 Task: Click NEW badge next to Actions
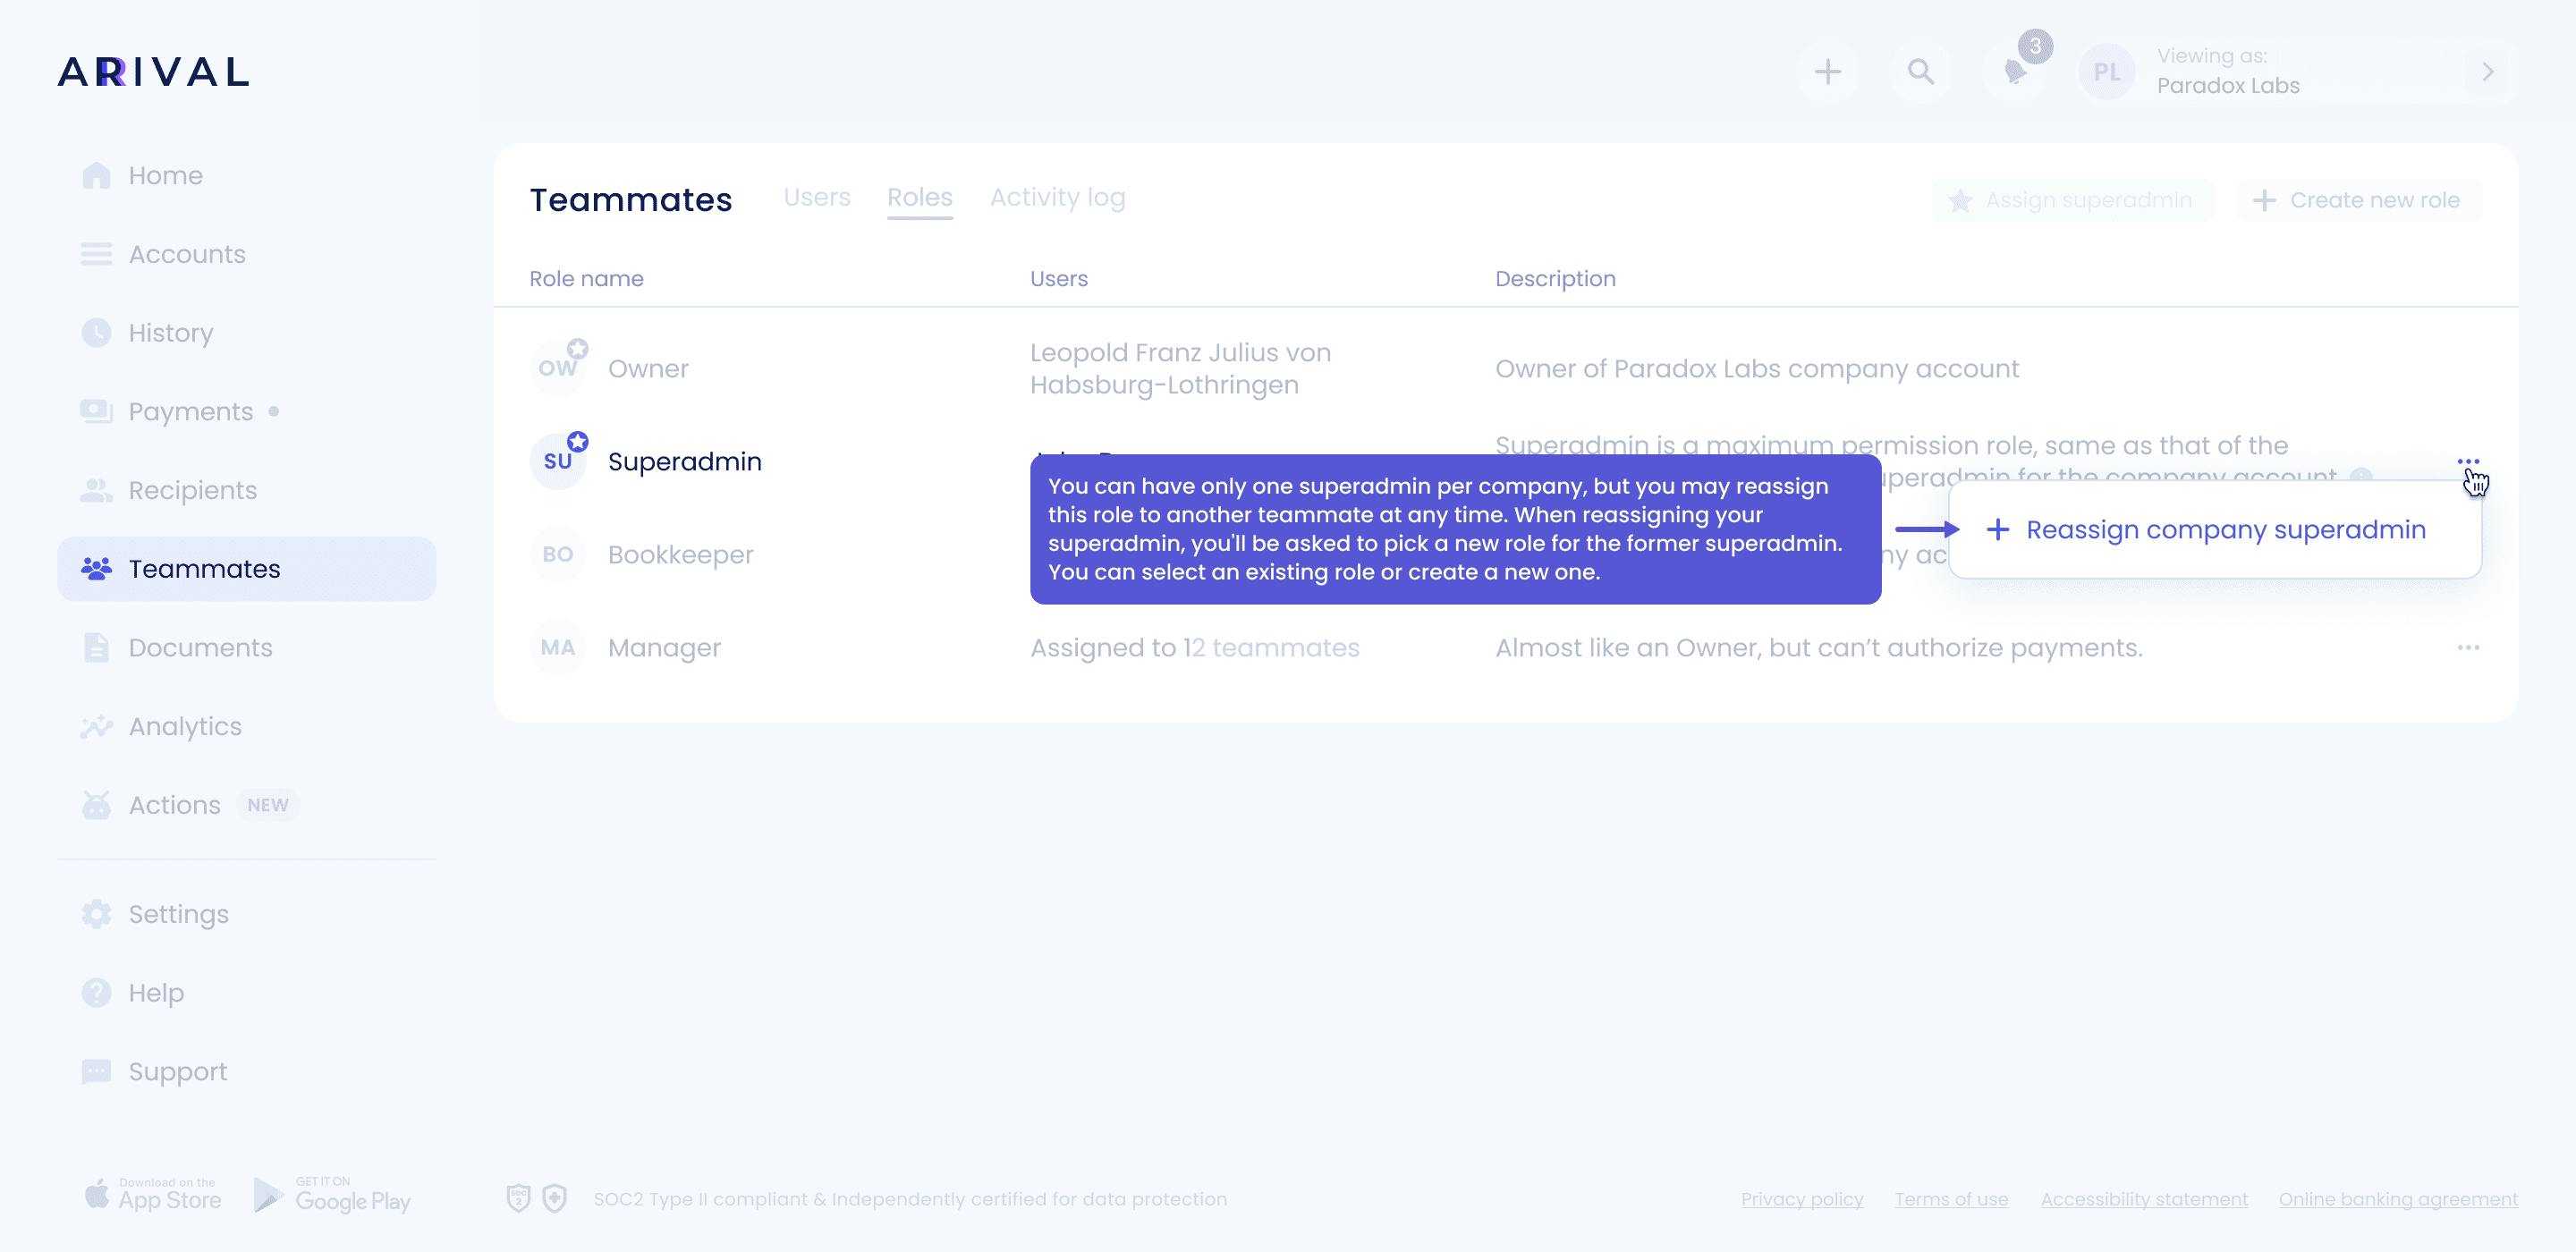pos(268,805)
